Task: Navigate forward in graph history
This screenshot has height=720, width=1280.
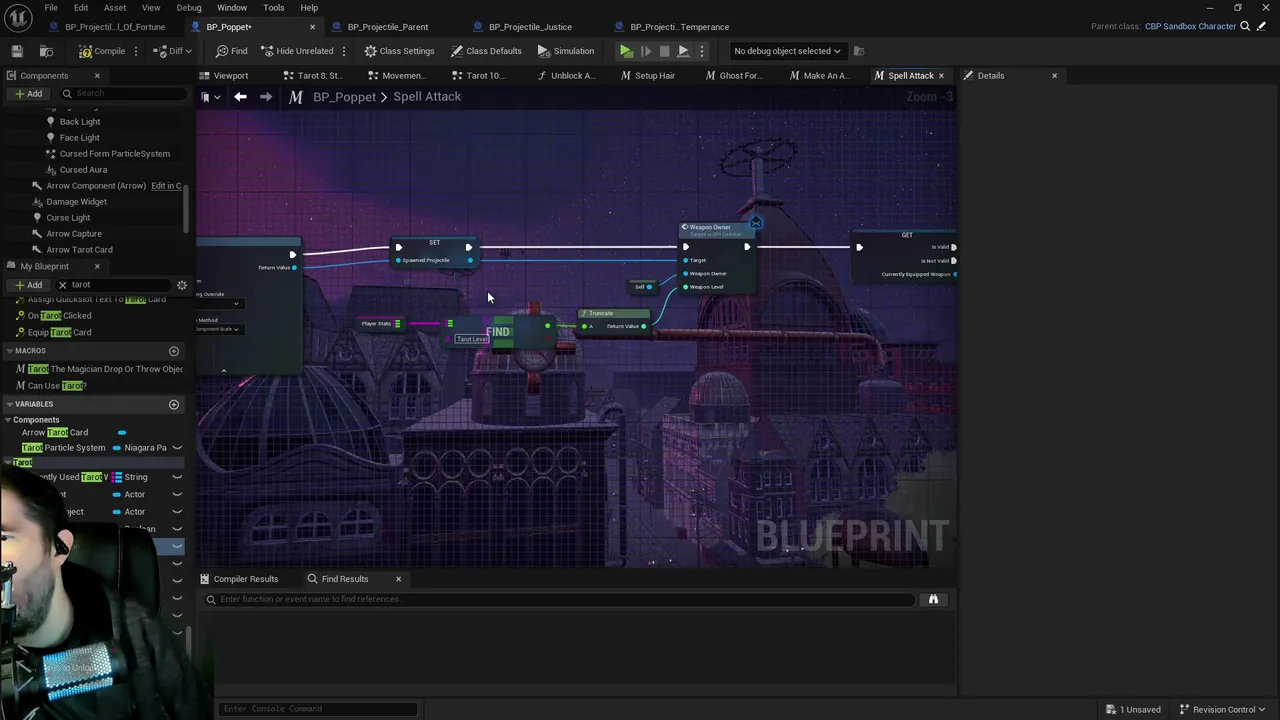Action: click(x=266, y=97)
